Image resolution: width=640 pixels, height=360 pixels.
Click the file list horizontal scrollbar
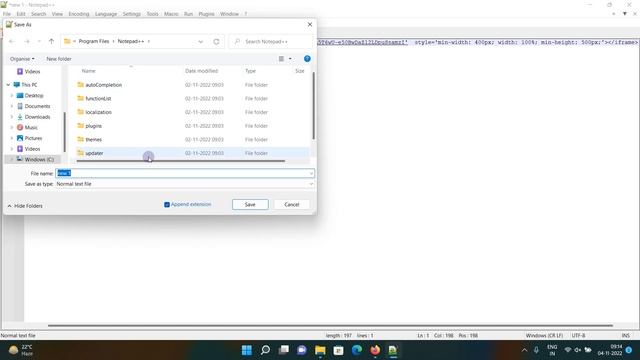click(x=181, y=161)
